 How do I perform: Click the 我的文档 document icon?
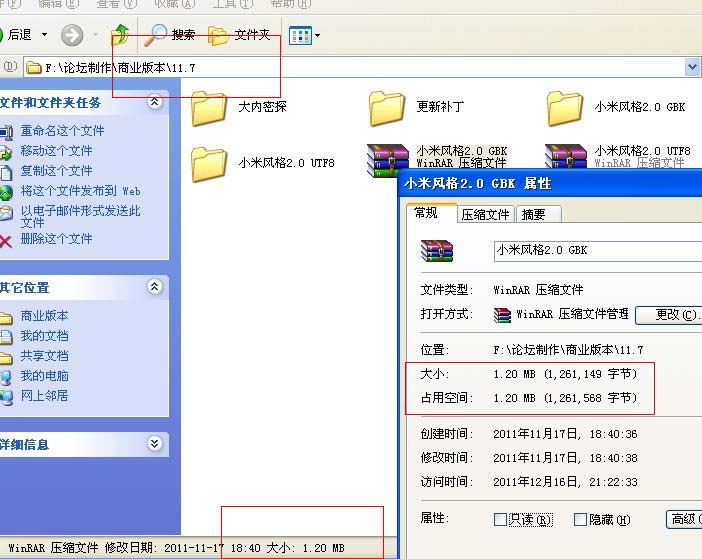click(x=6, y=337)
